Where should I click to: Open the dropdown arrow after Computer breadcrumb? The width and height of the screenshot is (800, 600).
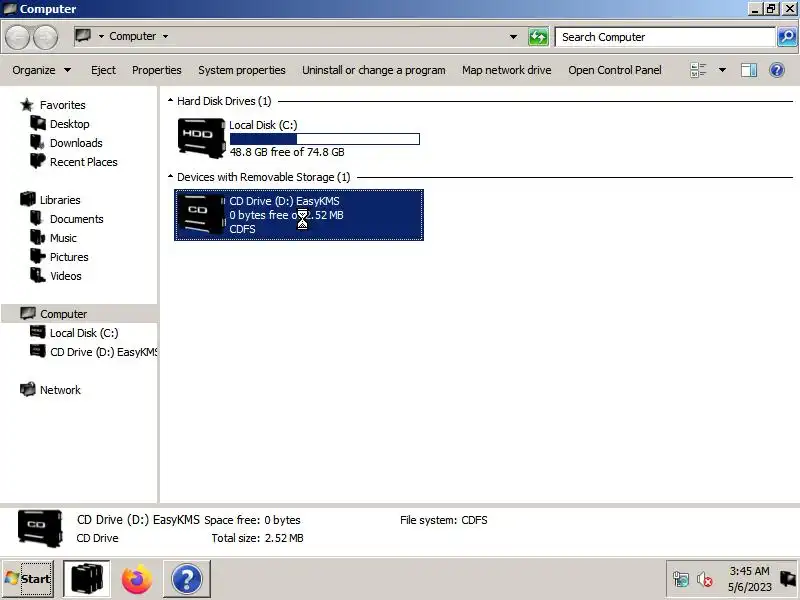click(165, 36)
